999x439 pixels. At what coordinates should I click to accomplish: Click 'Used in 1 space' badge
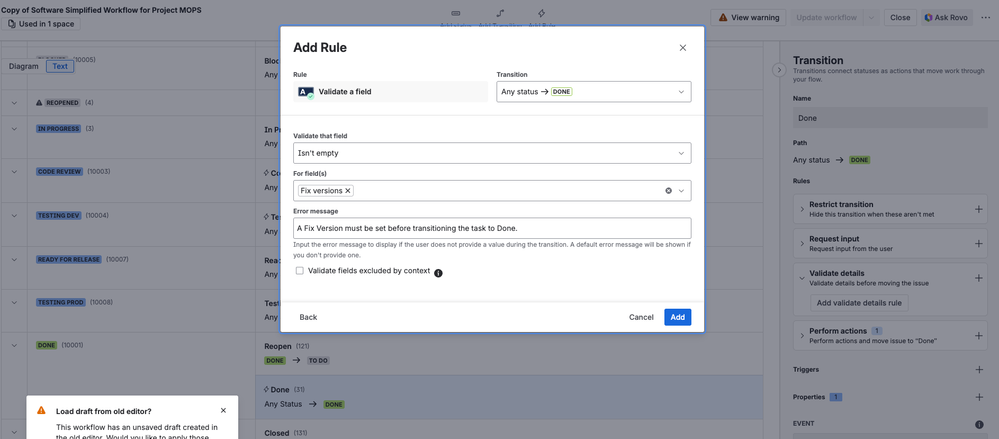point(41,24)
